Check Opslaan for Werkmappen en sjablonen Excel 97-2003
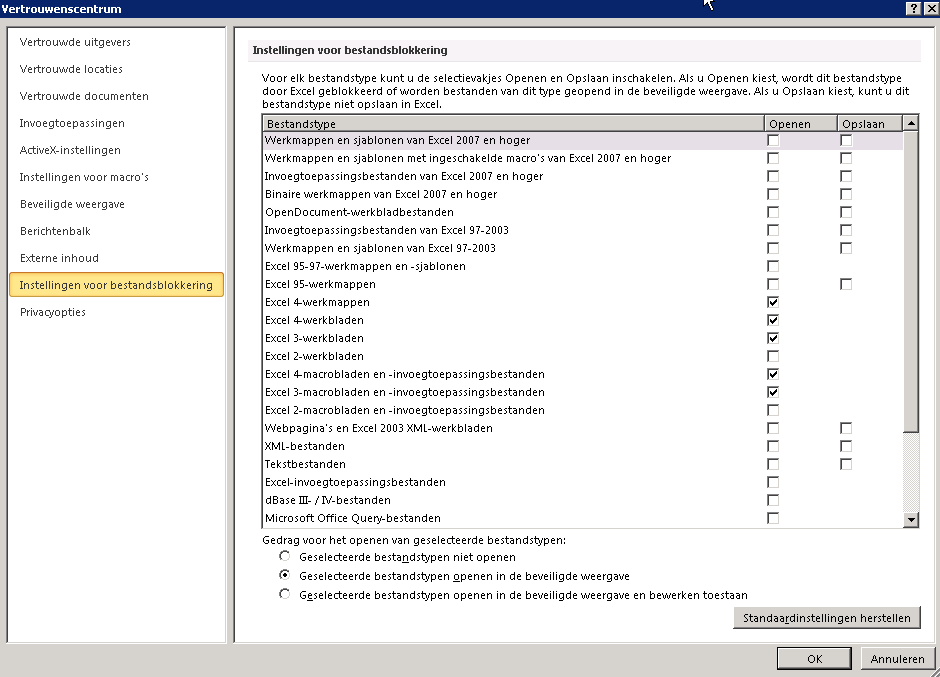Viewport: 940px width, 677px height. coord(846,248)
